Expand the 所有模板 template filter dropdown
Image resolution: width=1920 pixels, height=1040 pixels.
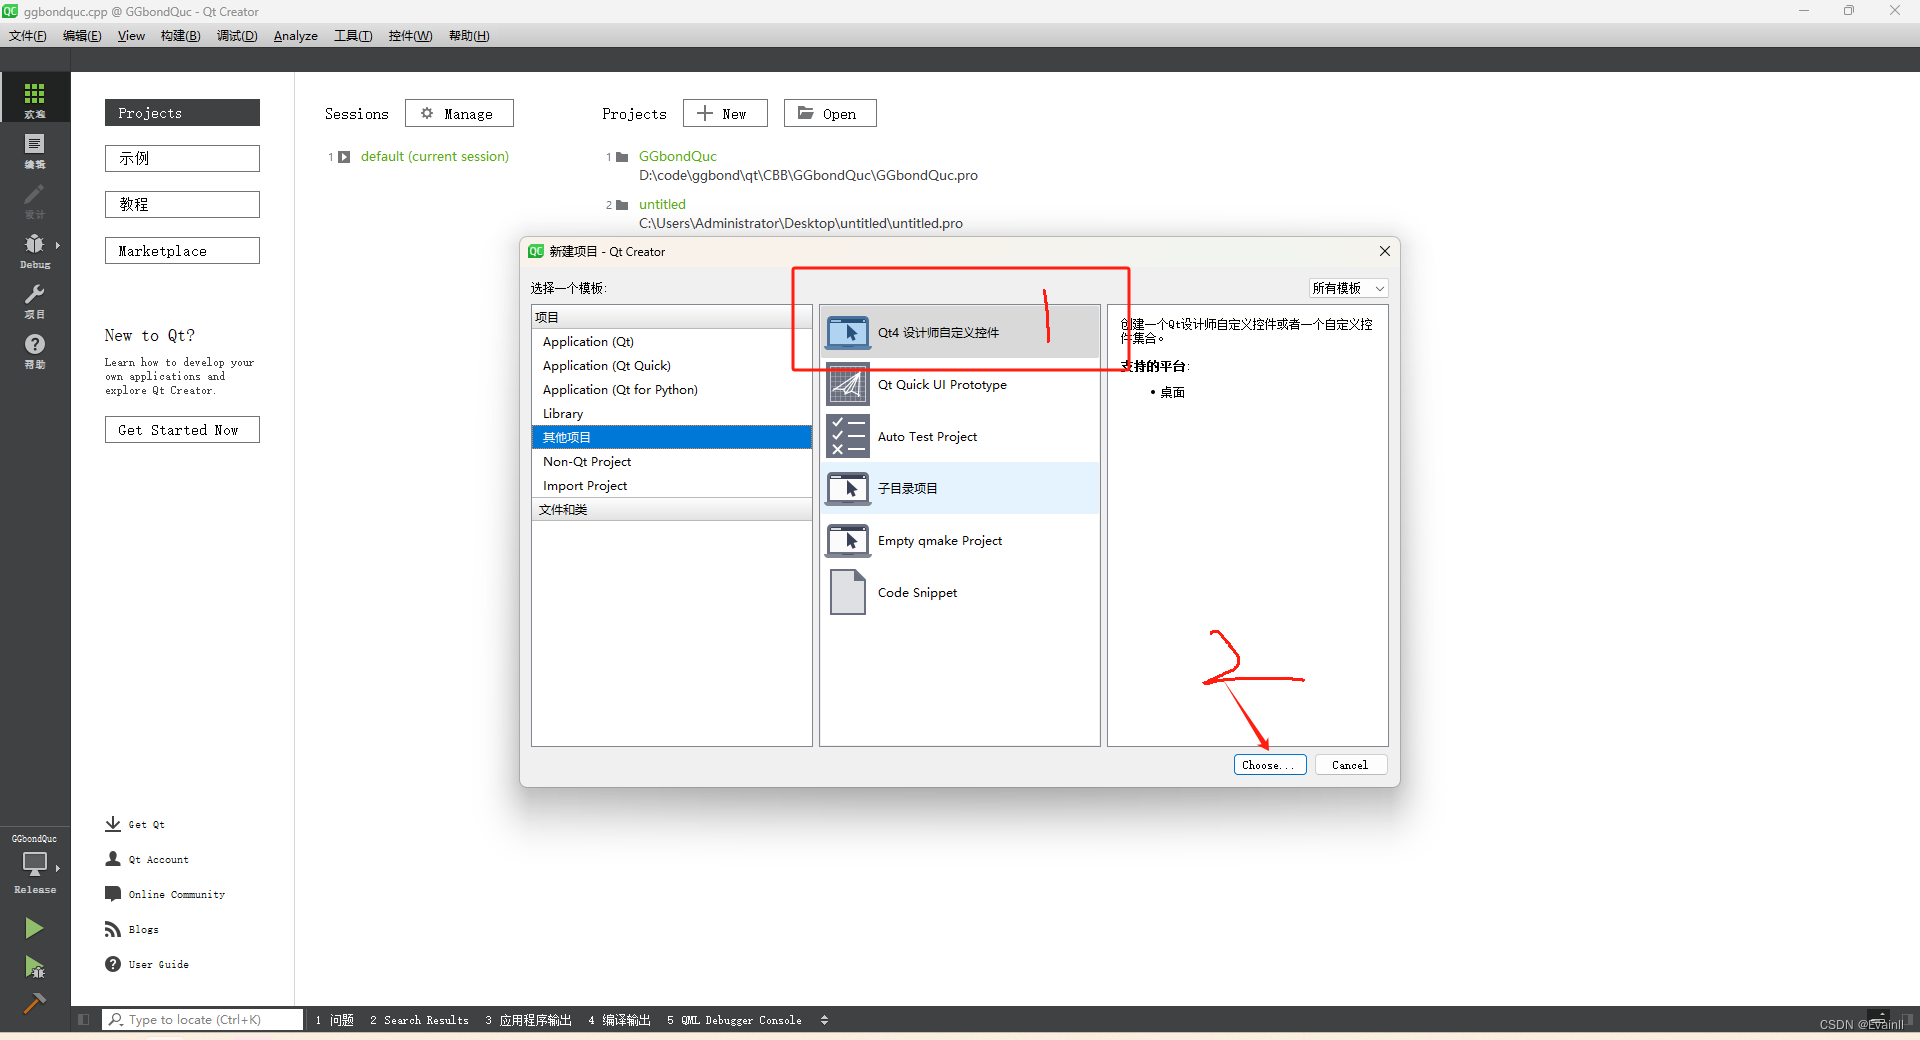(1348, 288)
